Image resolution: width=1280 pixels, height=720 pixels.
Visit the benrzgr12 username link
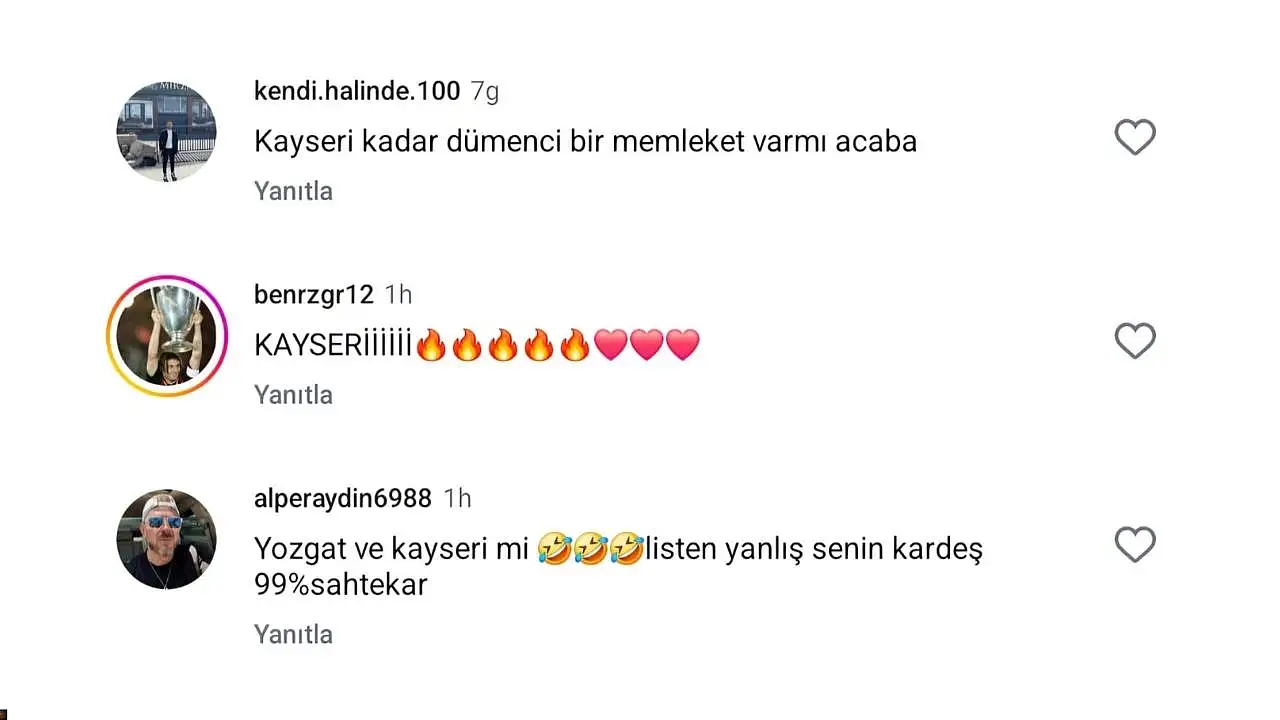tap(314, 295)
